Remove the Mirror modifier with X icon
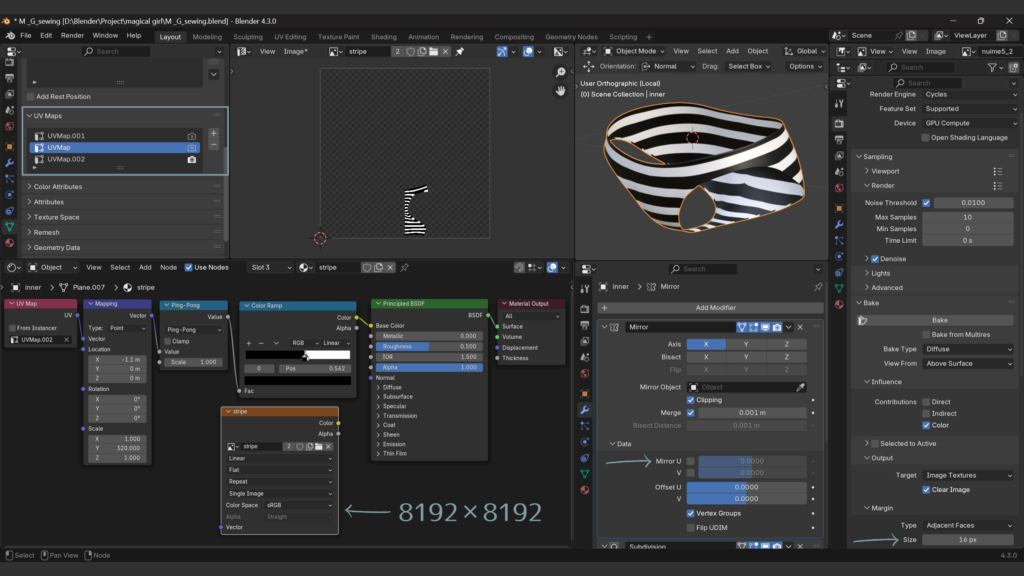This screenshot has height=576, width=1024. pyautogui.click(x=801, y=327)
